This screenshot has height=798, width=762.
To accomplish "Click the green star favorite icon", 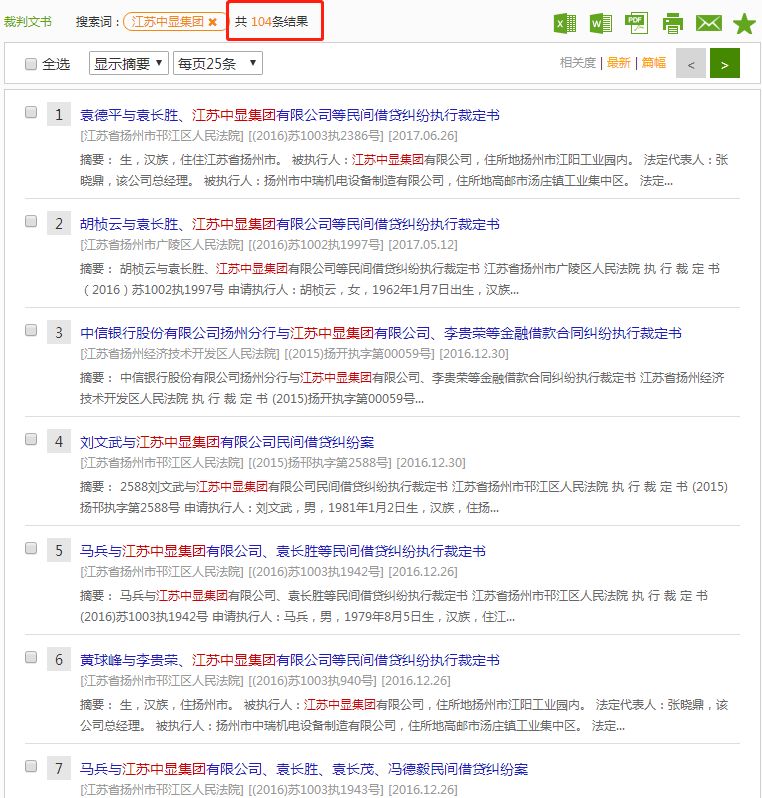I will coord(743,24).
